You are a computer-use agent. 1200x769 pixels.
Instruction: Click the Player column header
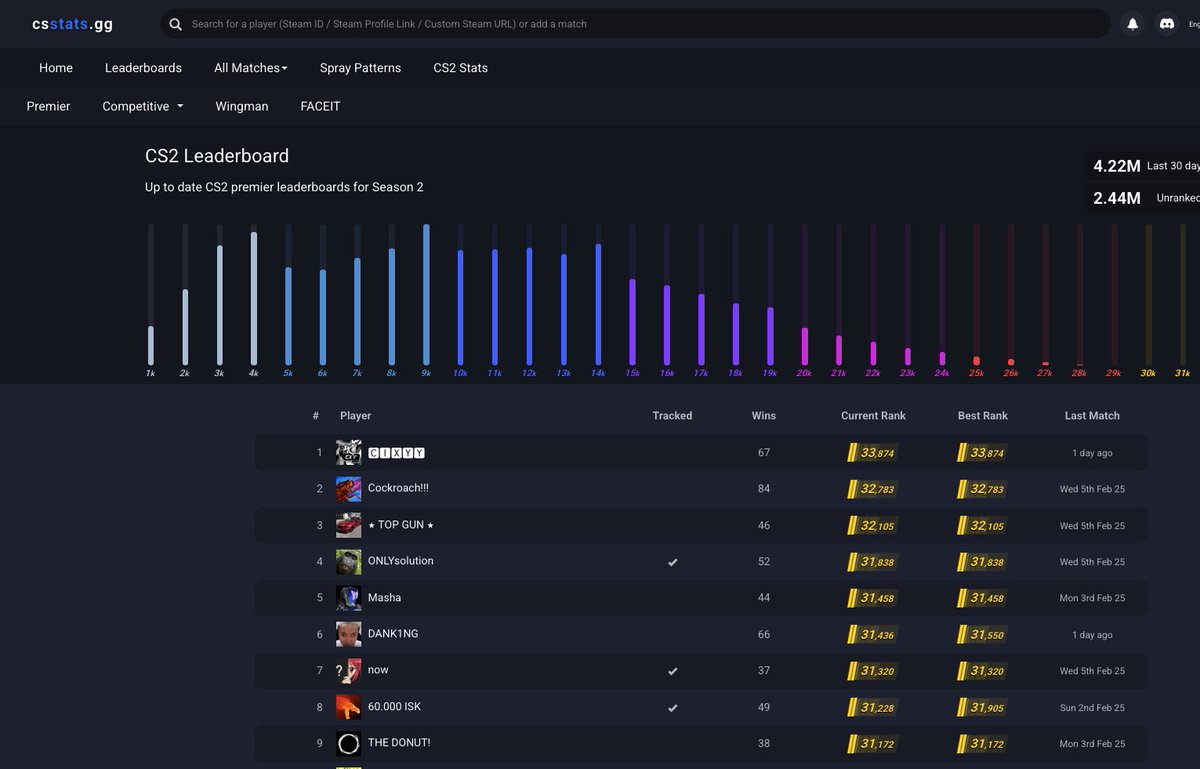(355, 415)
